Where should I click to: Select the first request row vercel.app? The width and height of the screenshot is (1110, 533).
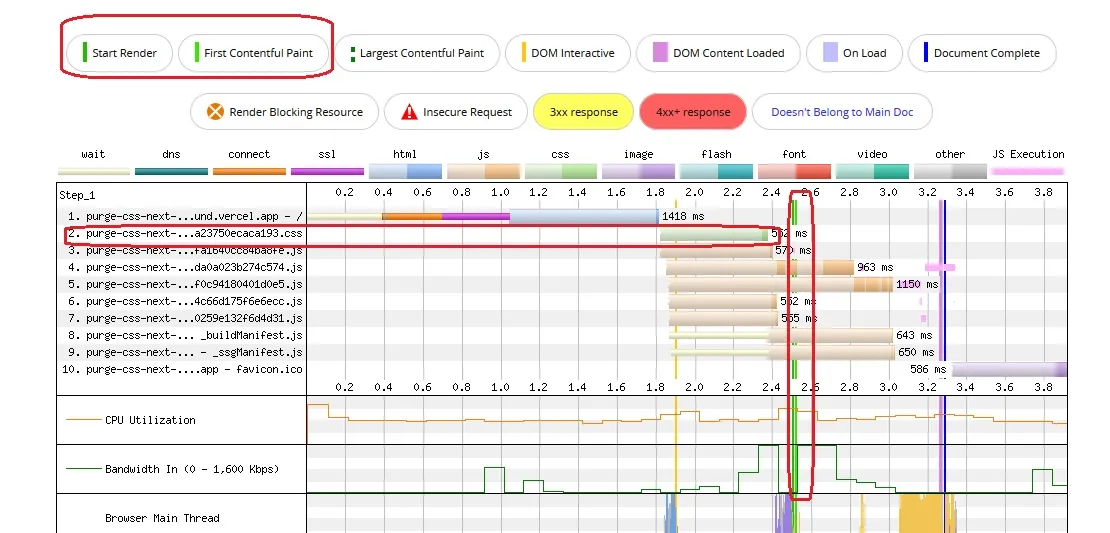tap(184, 215)
